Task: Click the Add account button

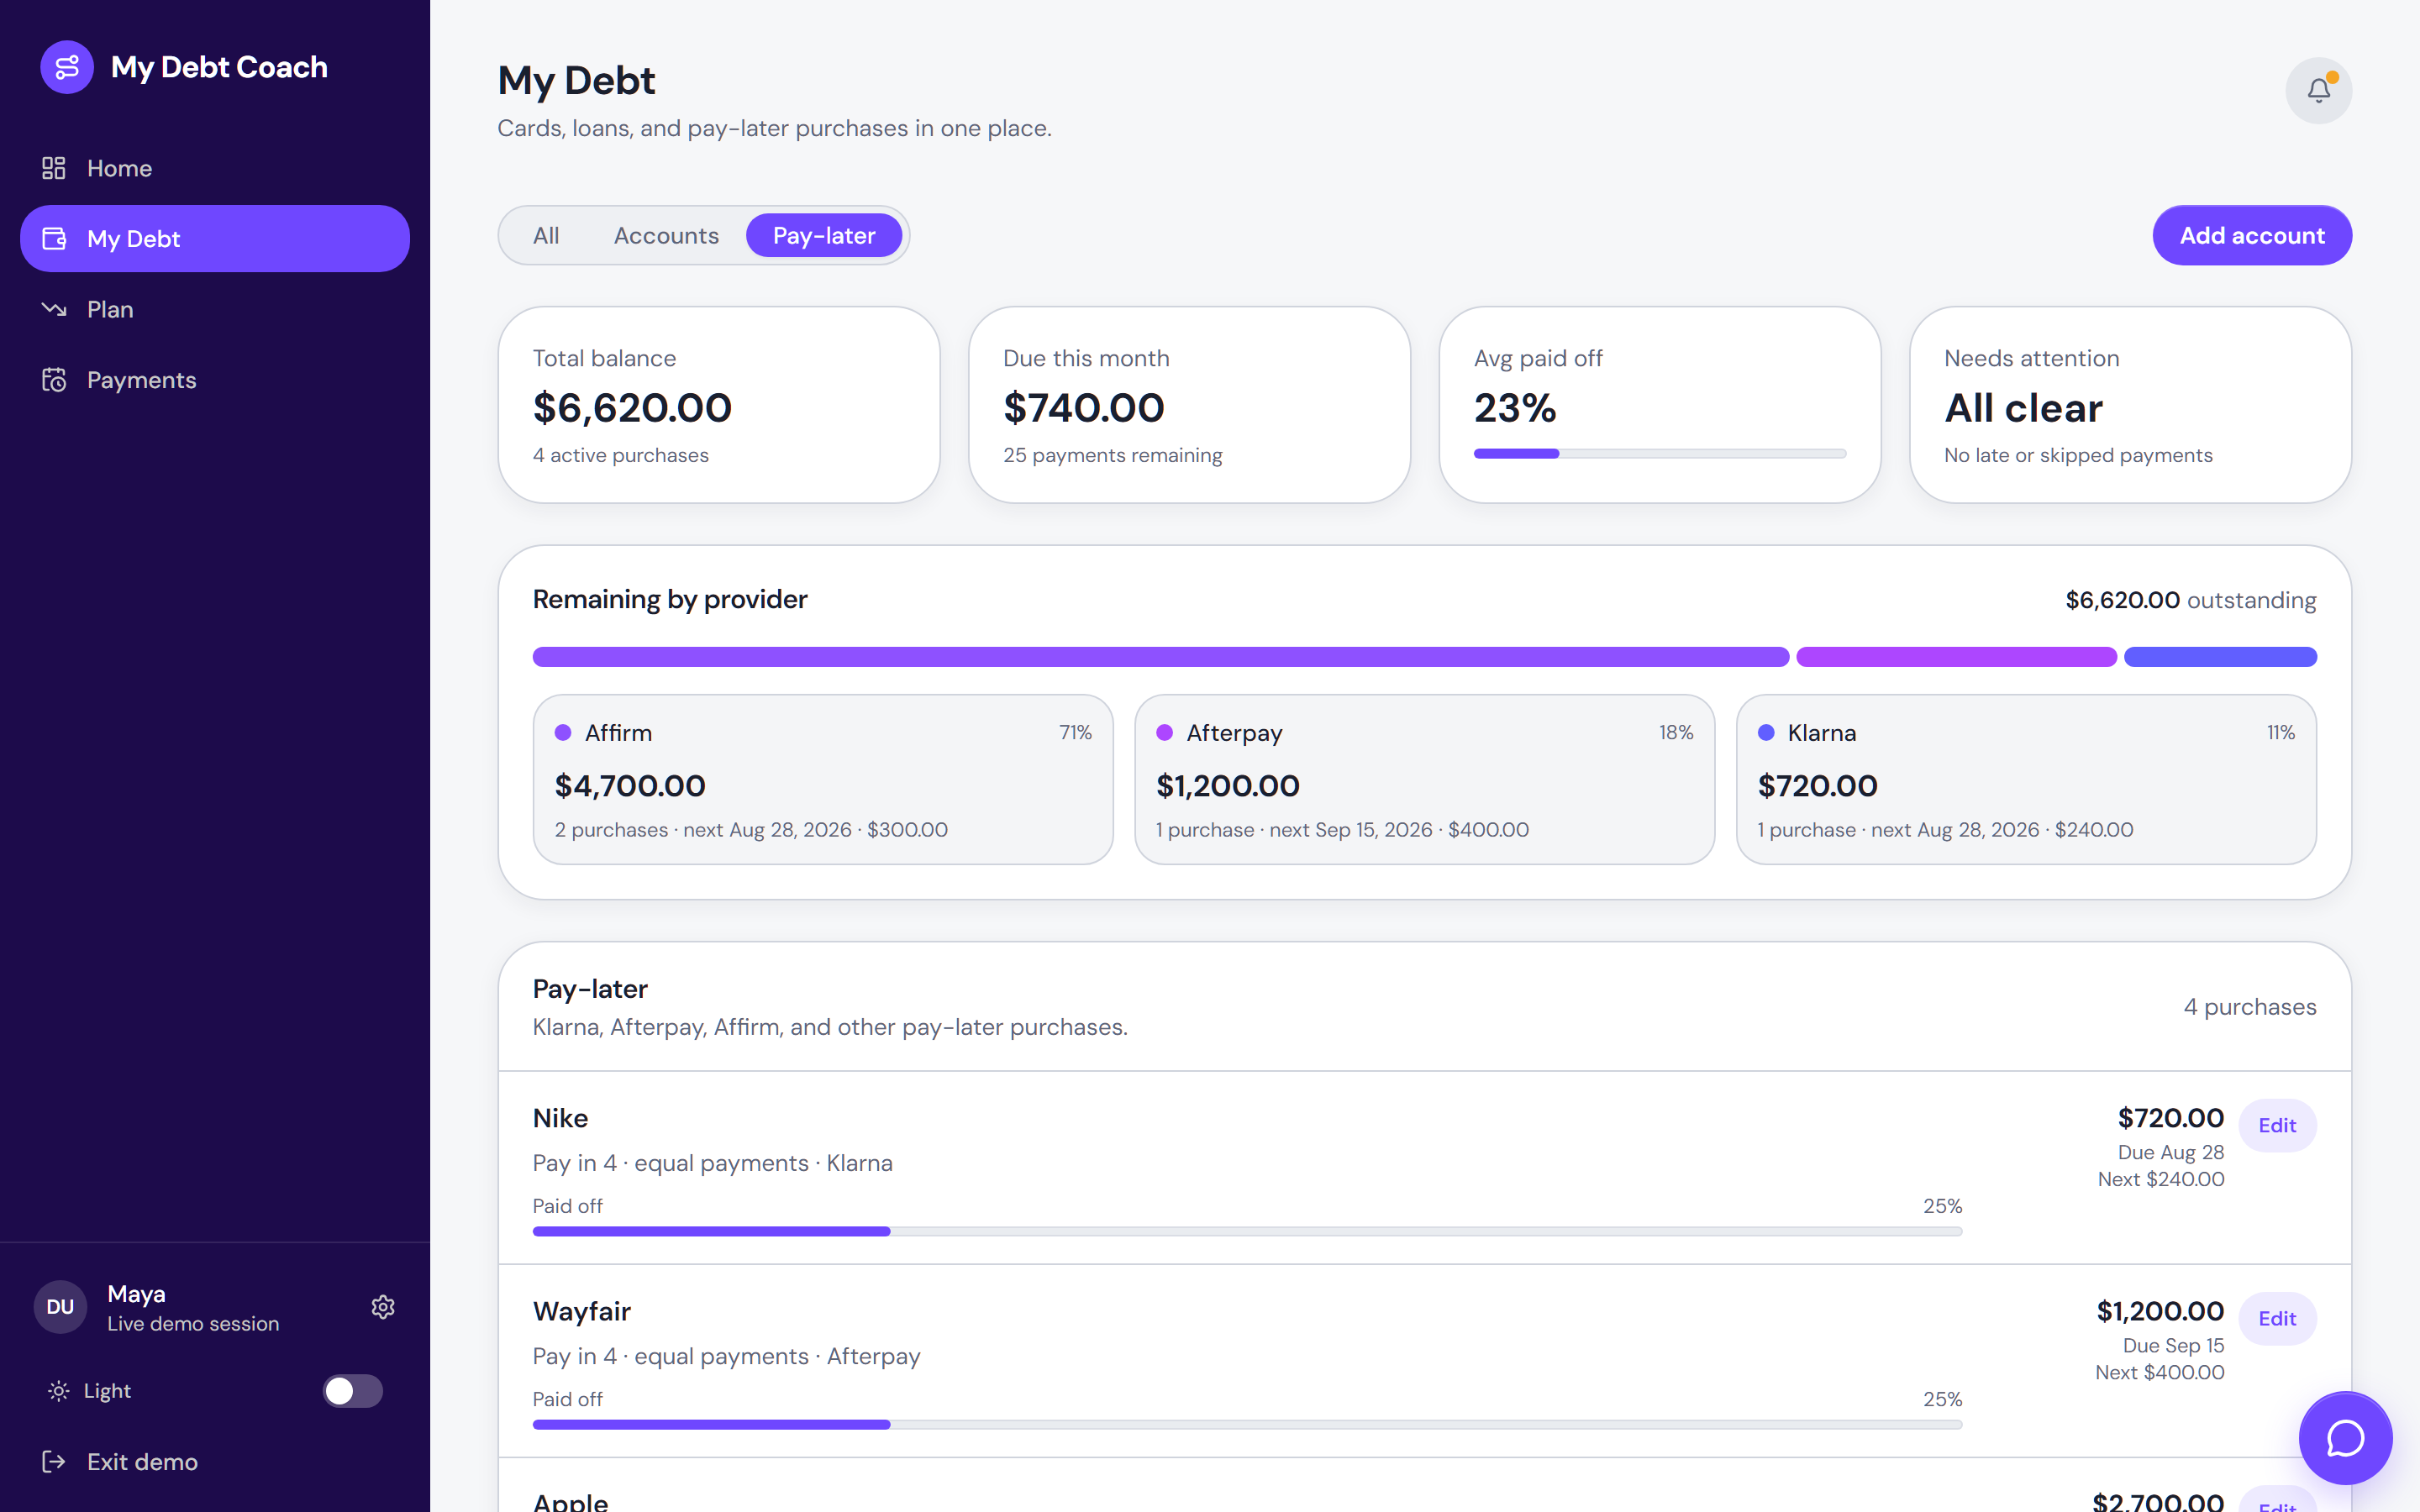Action: click(x=2252, y=236)
